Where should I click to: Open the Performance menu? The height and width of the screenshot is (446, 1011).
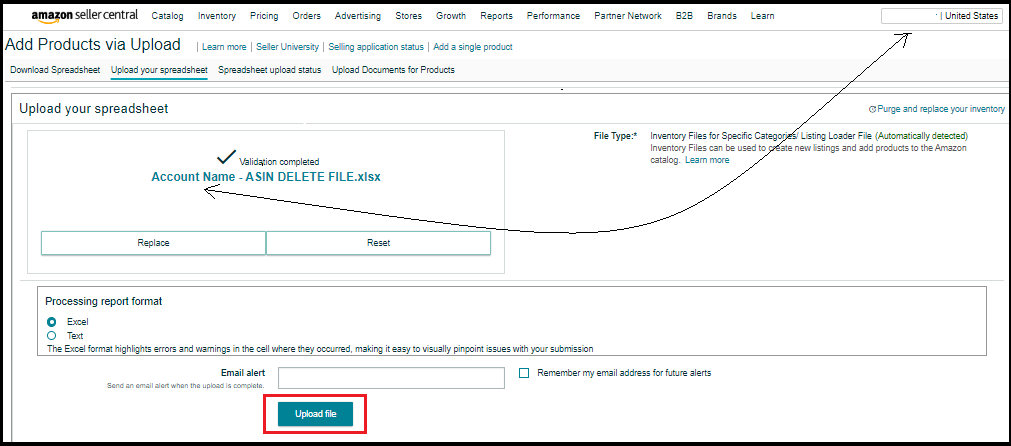(553, 15)
